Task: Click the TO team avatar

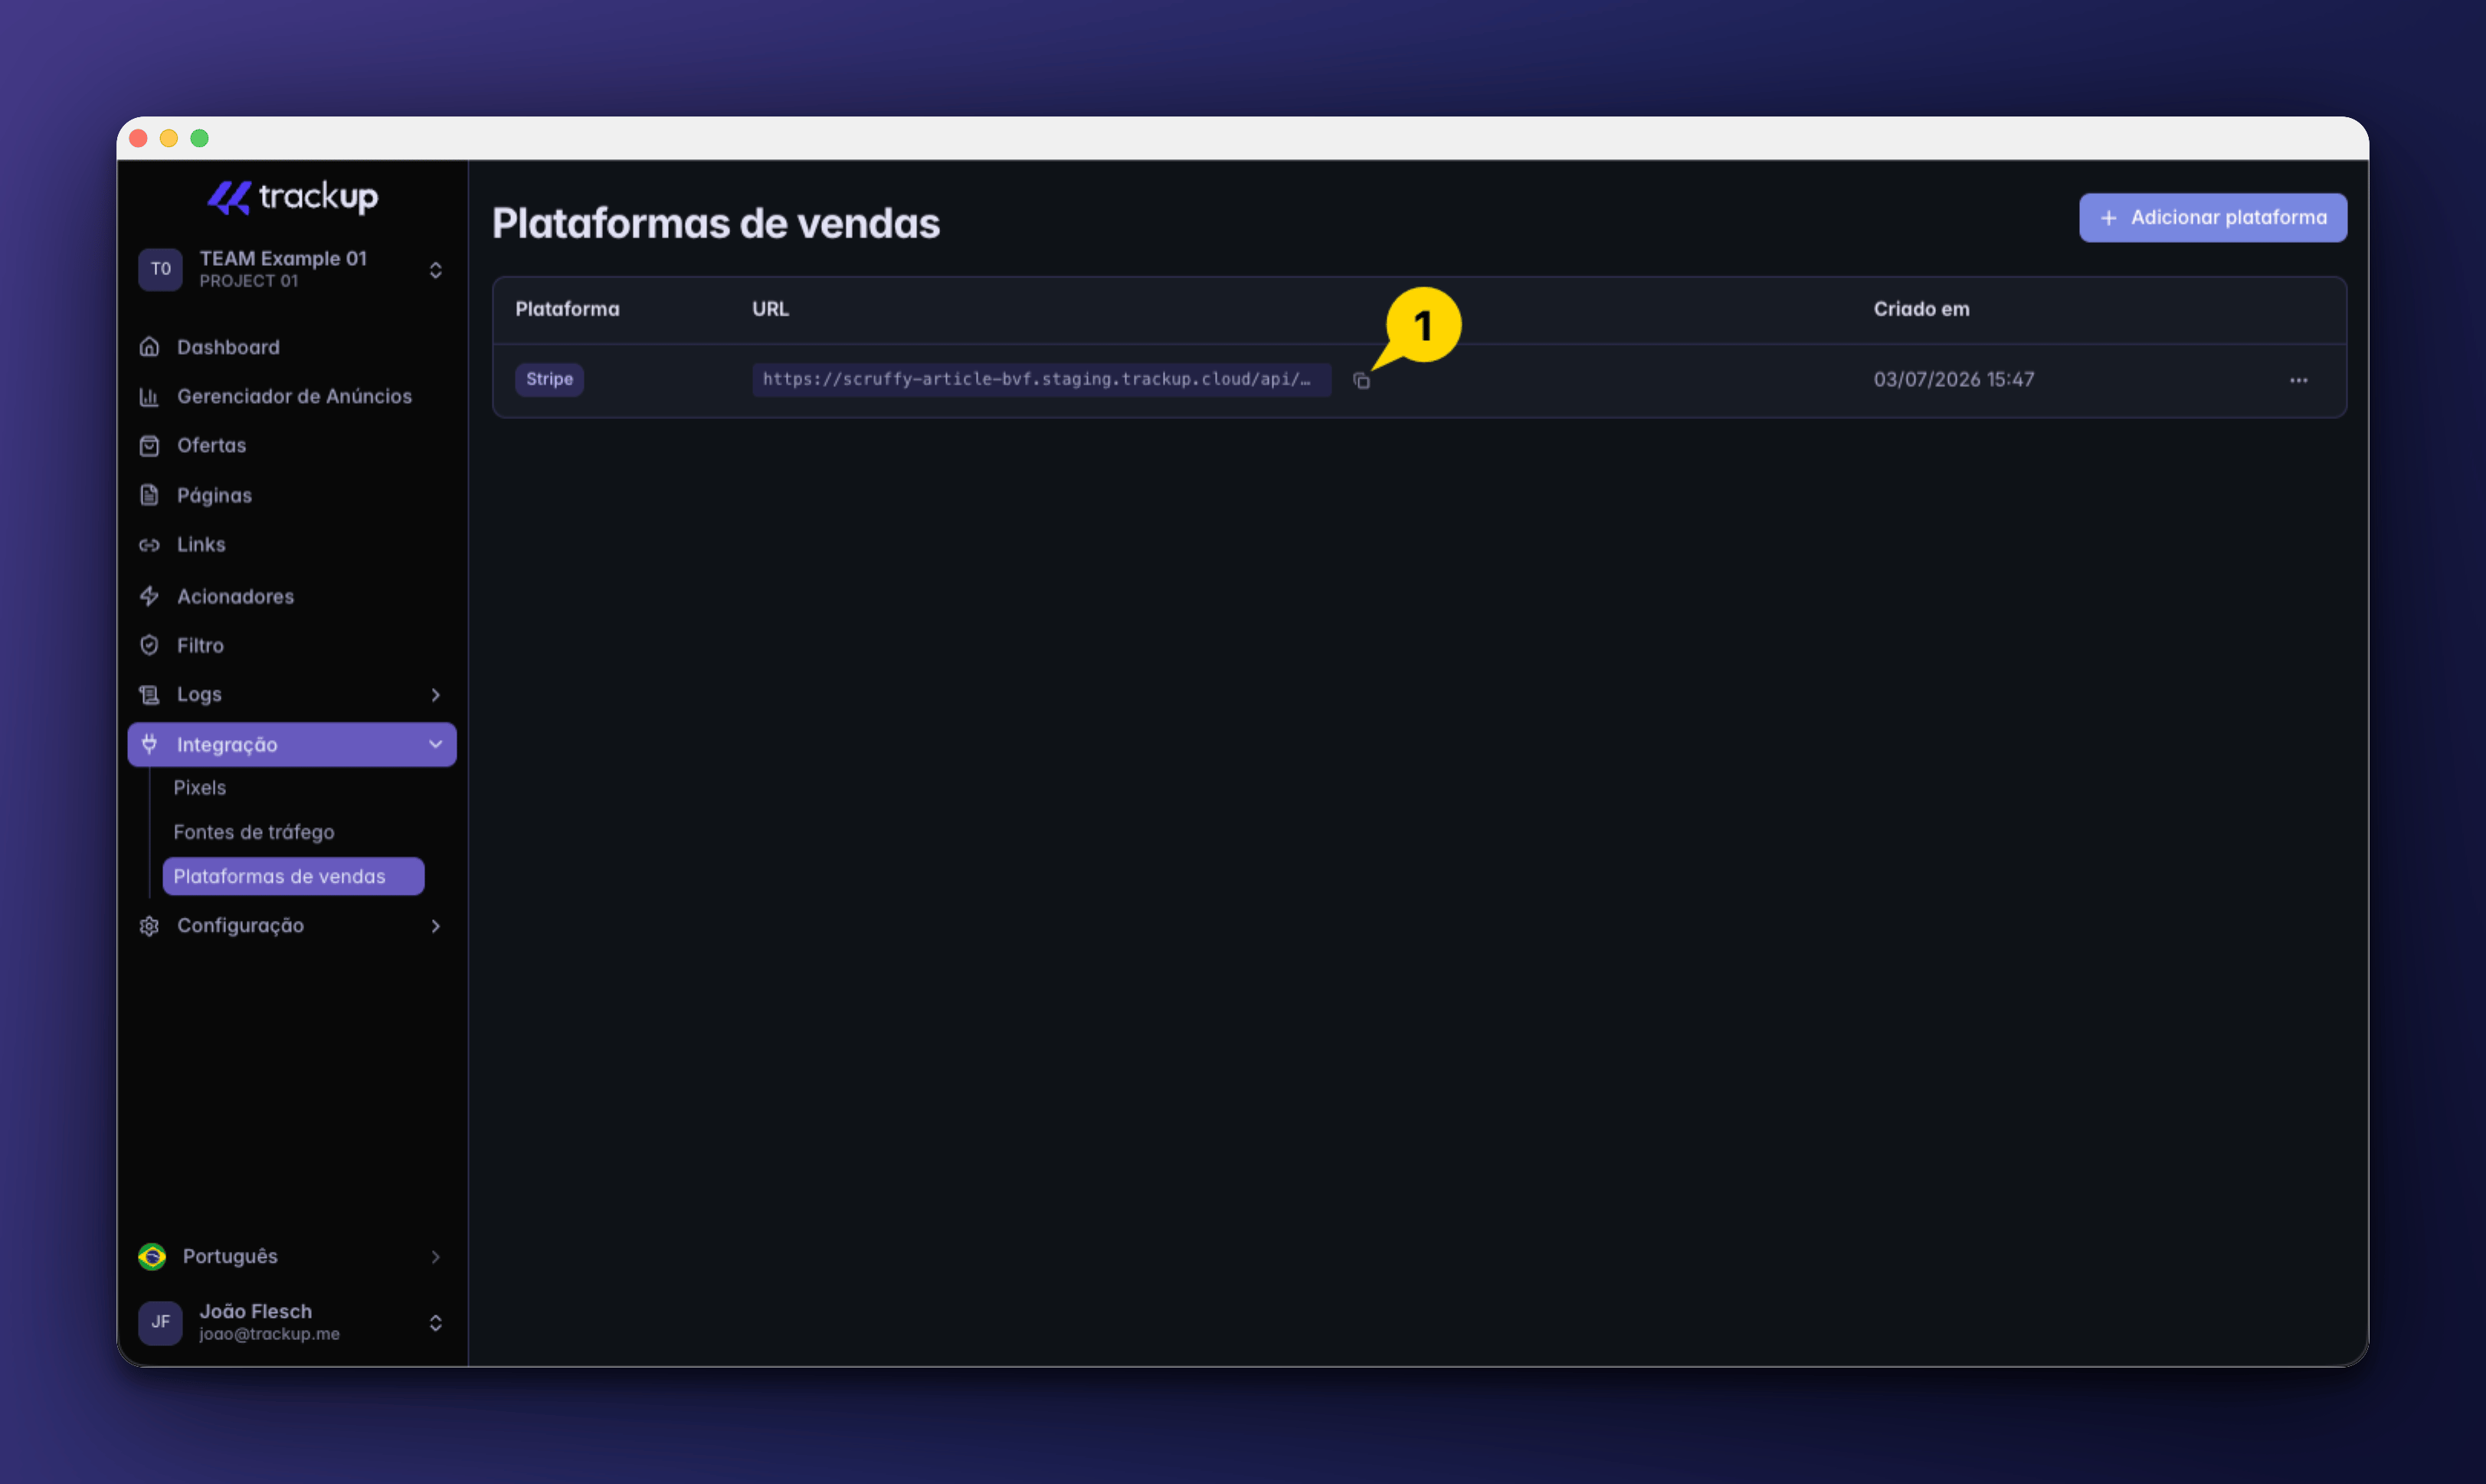Action: tap(160, 269)
